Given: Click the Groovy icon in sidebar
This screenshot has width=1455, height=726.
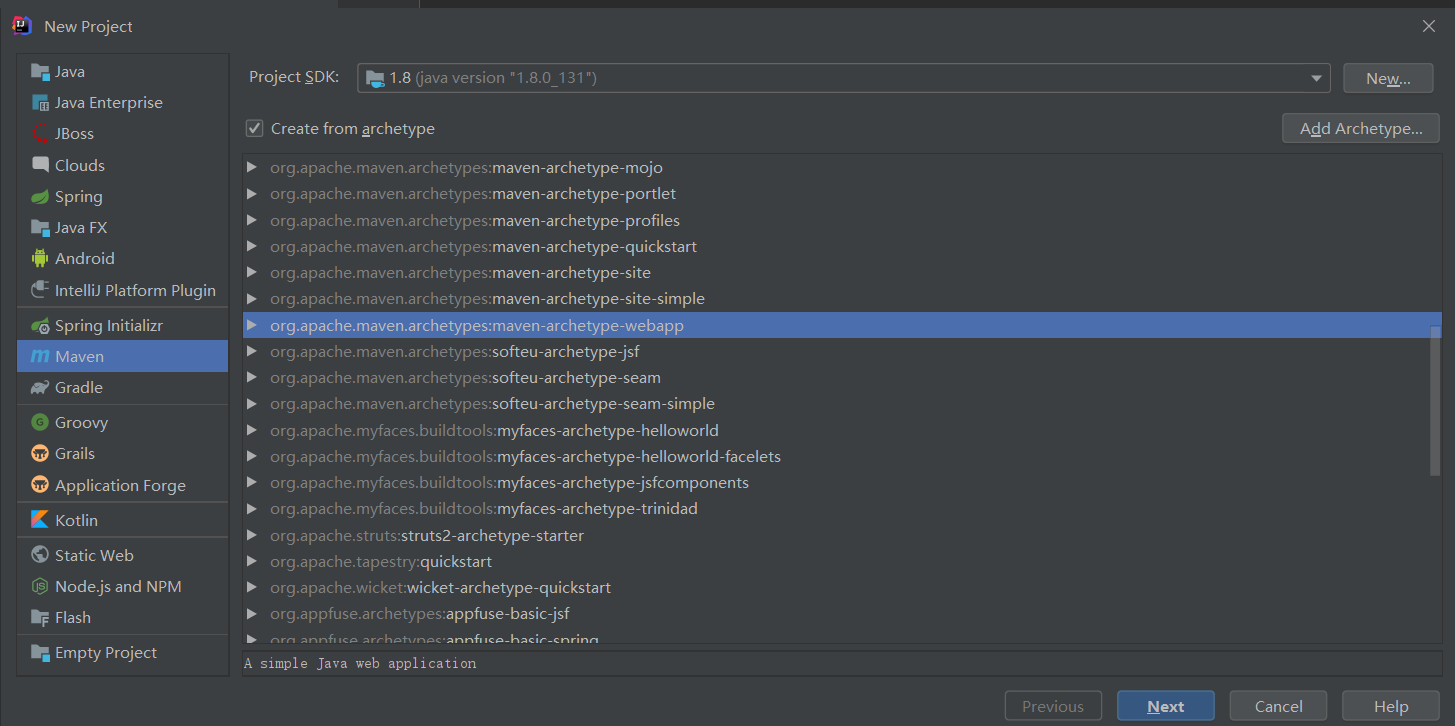Looking at the screenshot, I should coord(40,422).
